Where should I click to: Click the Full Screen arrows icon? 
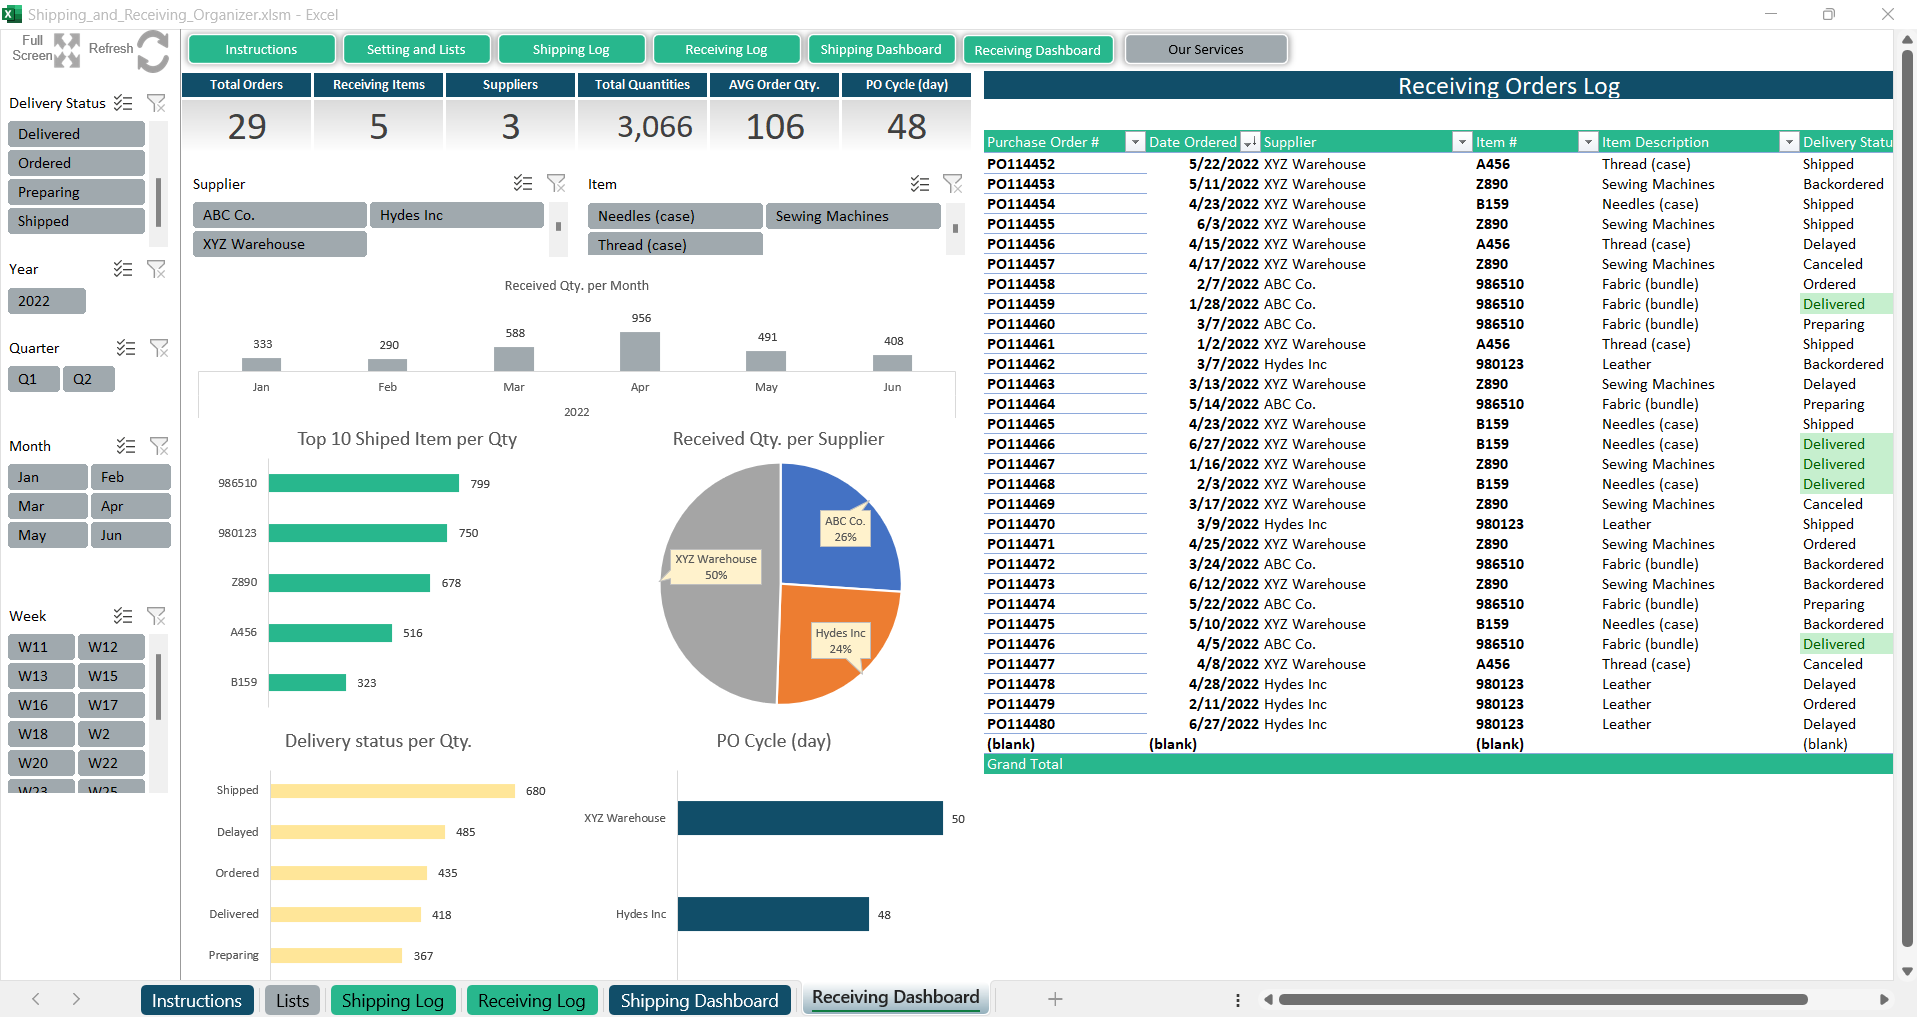pos(66,49)
